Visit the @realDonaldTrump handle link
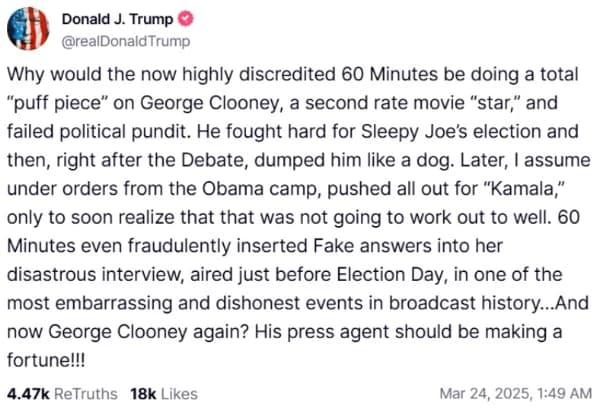 pos(126,41)
